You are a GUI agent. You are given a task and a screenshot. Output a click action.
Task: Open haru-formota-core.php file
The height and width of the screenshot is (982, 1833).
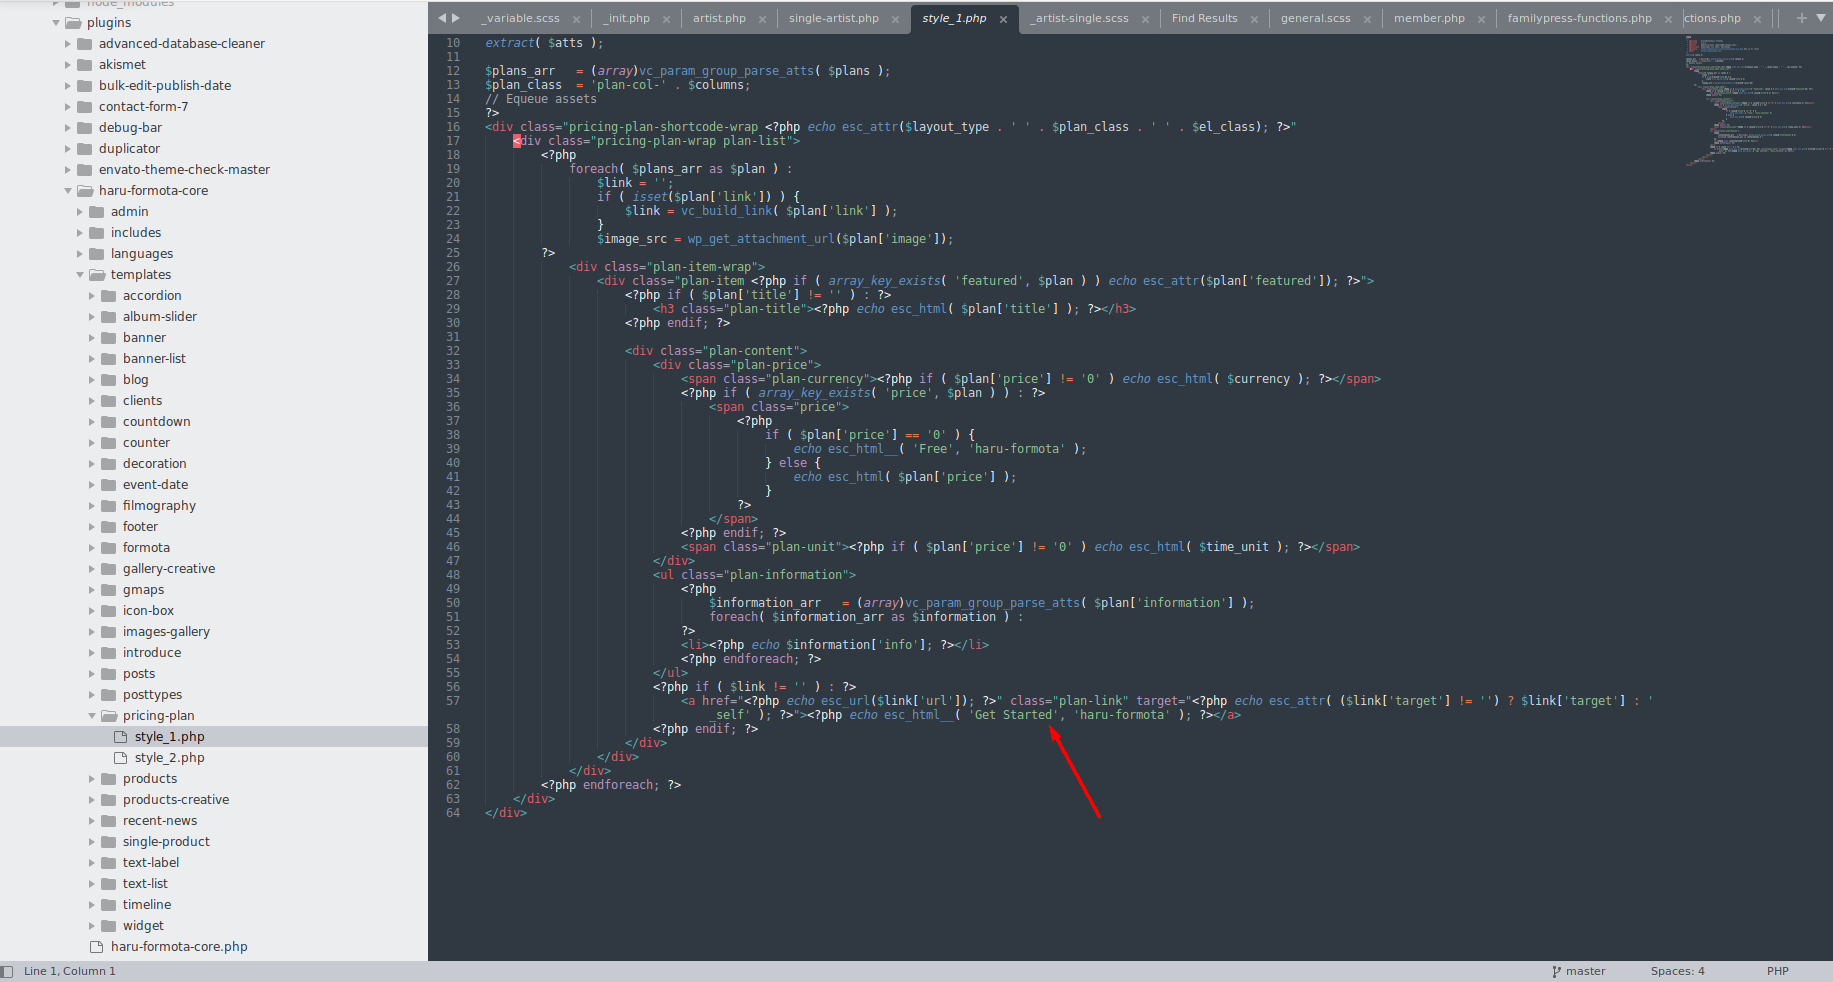[179, 947]
